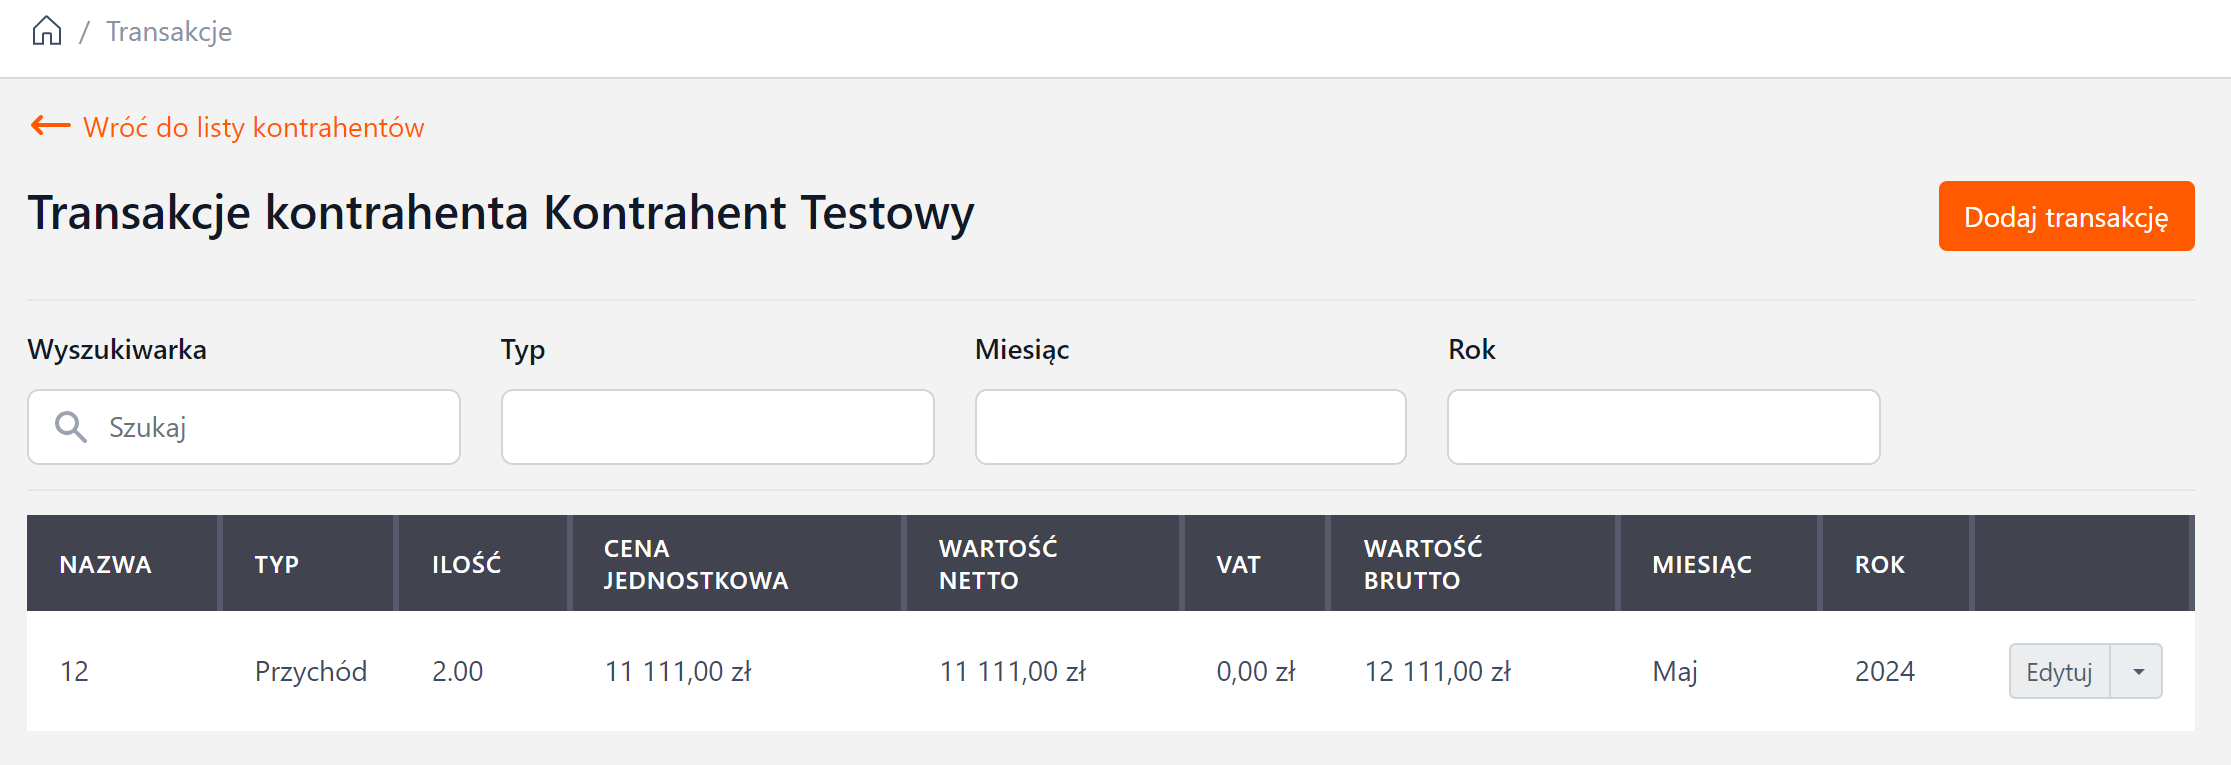Click the home icon in breadcrumb
Viewport: 2231px width, 765px height.
point(46,32)
